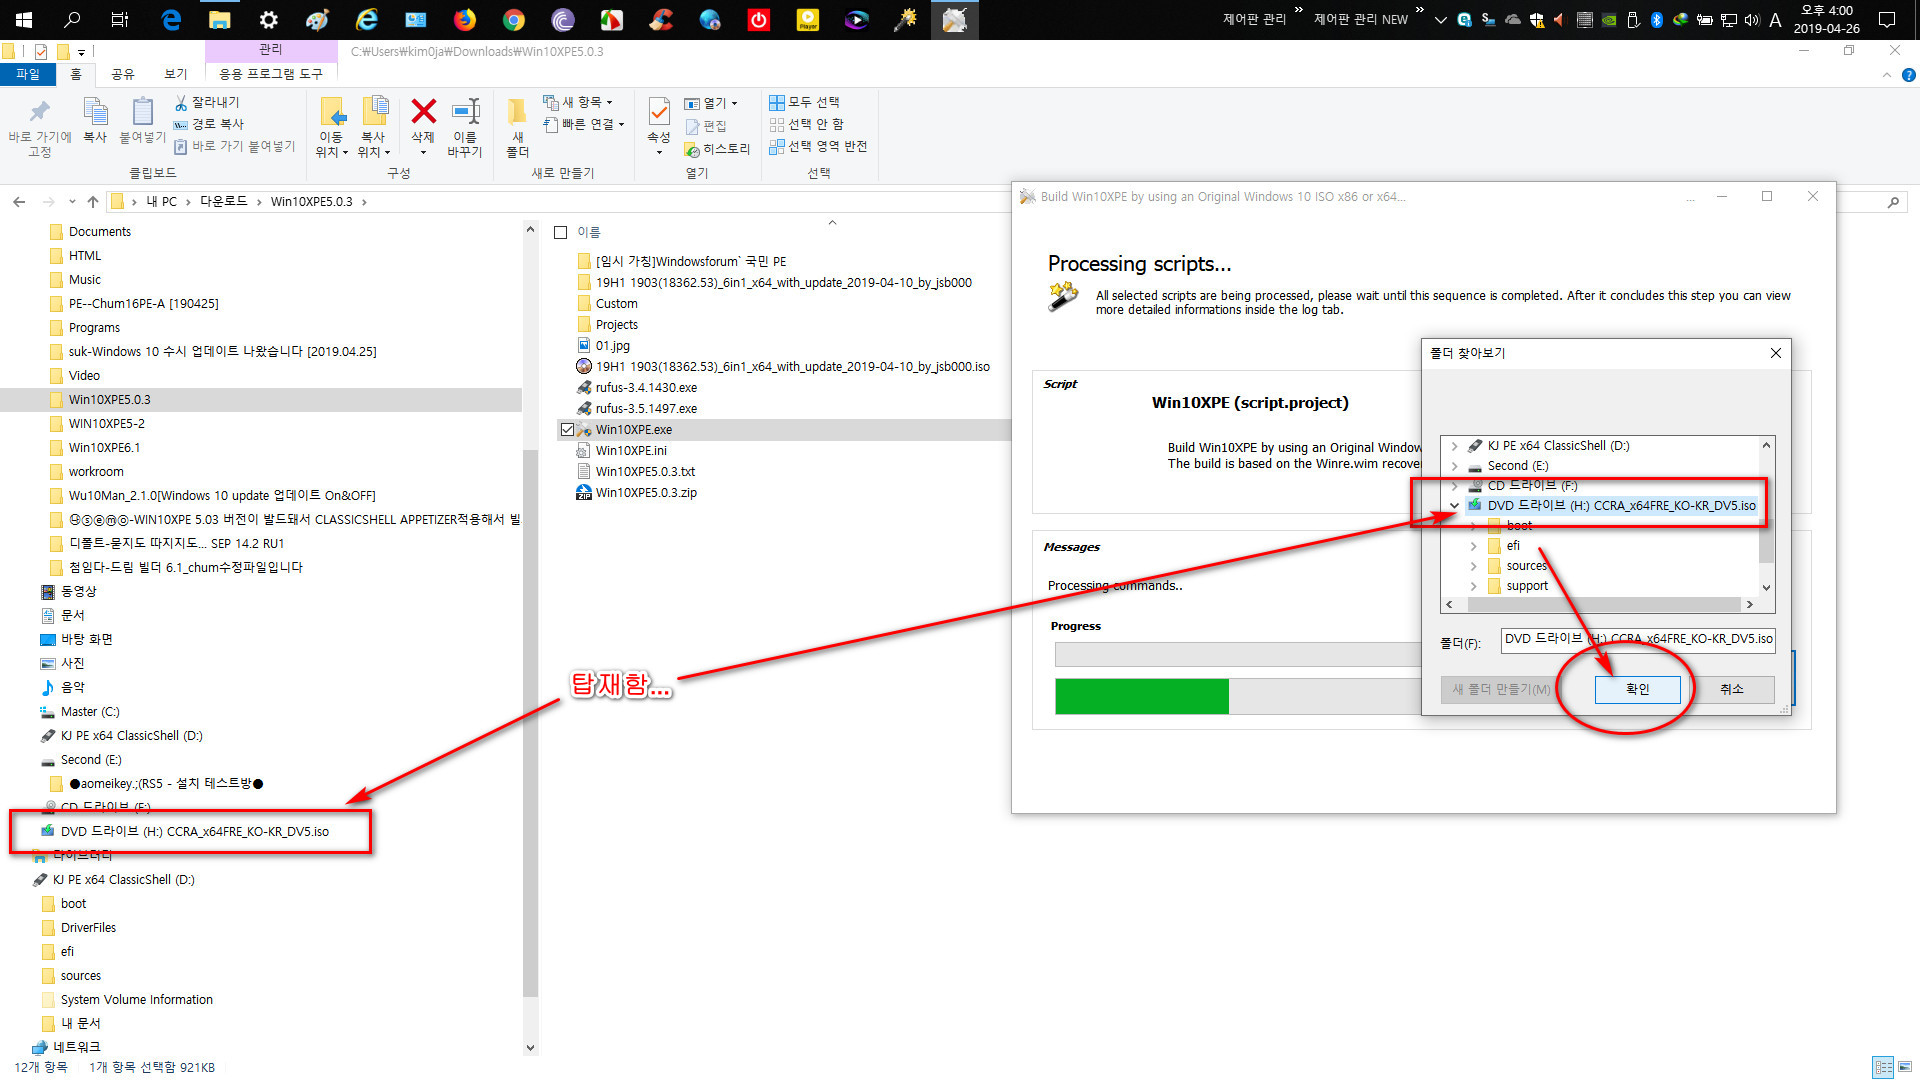Expand the support folder in dialog
The width and height of the screenshot is (1920, 1080).
[x=1473, y=586]
